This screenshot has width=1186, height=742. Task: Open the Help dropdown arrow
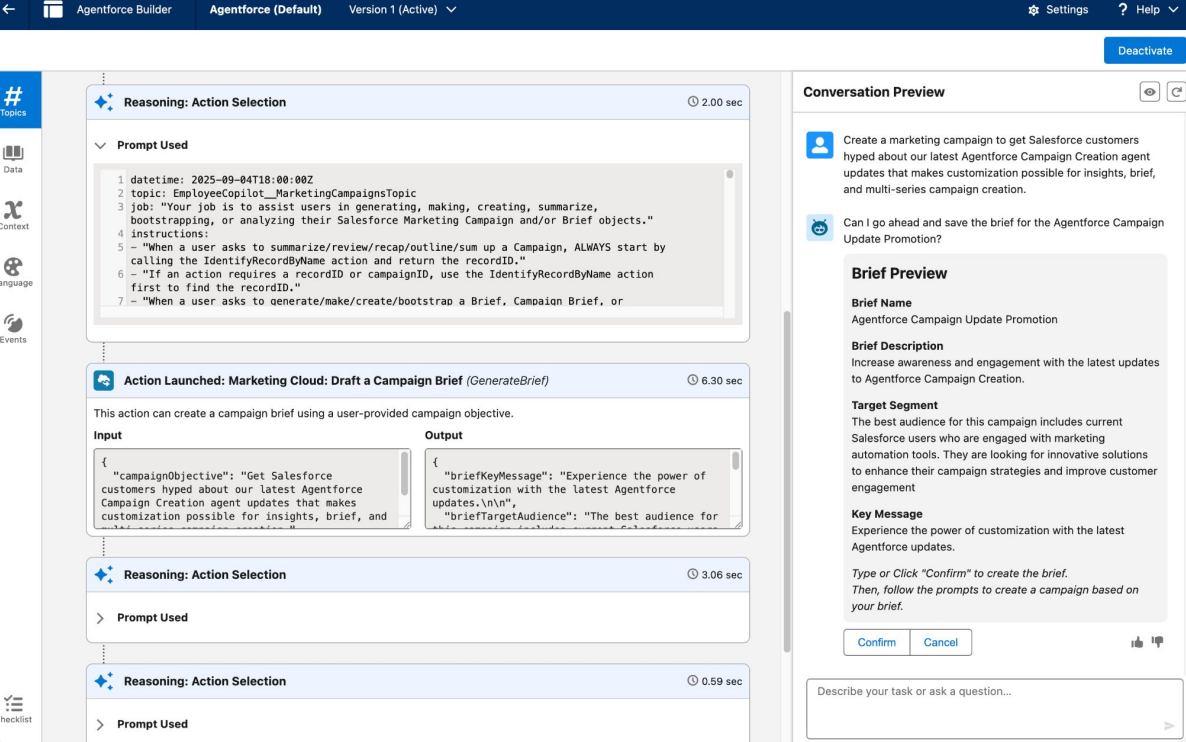[x=1173, y=10]
